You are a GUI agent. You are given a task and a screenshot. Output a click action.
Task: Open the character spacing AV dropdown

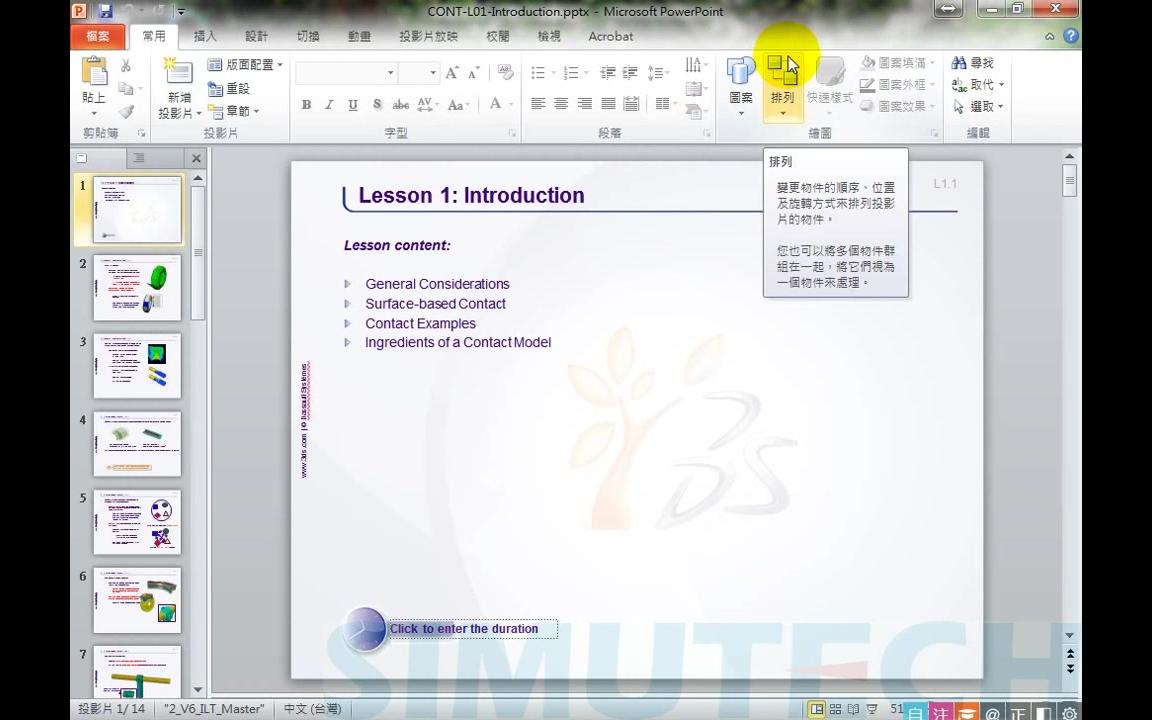pos(427,104)
